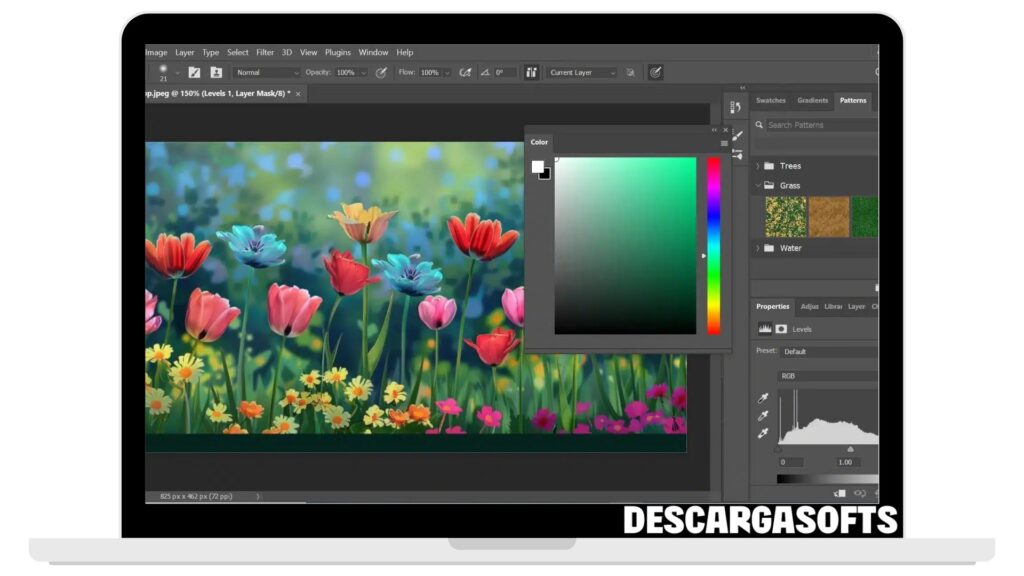Image resolution: width=1024 pixels, height=576 pixels.
Task: Expand the Trees pattern group
Action: click(x=758, y=166)
